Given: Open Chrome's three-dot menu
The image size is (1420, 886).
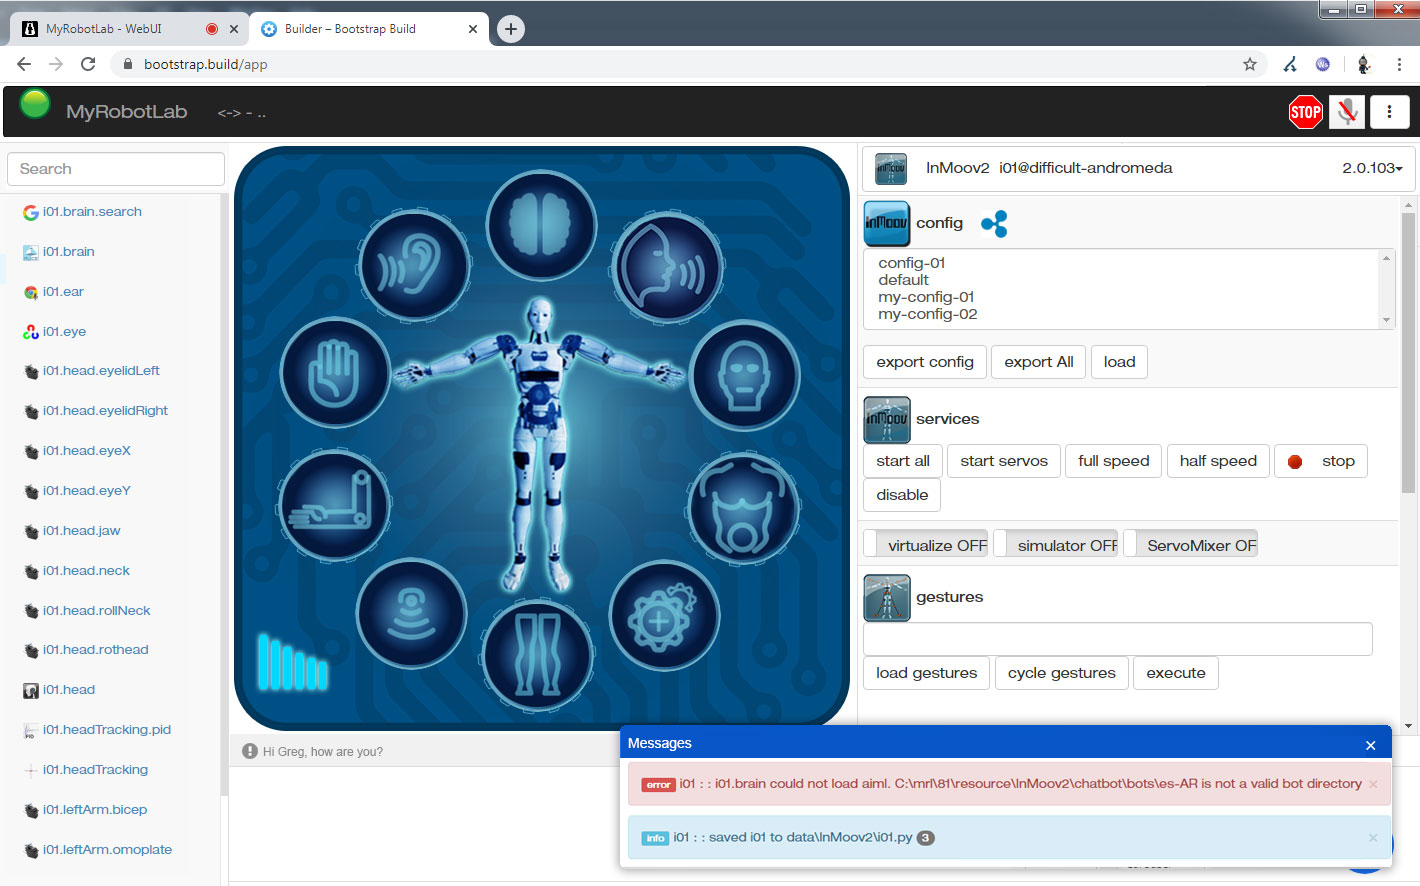Looking at the screenshot, I should tap(1399, 64).
